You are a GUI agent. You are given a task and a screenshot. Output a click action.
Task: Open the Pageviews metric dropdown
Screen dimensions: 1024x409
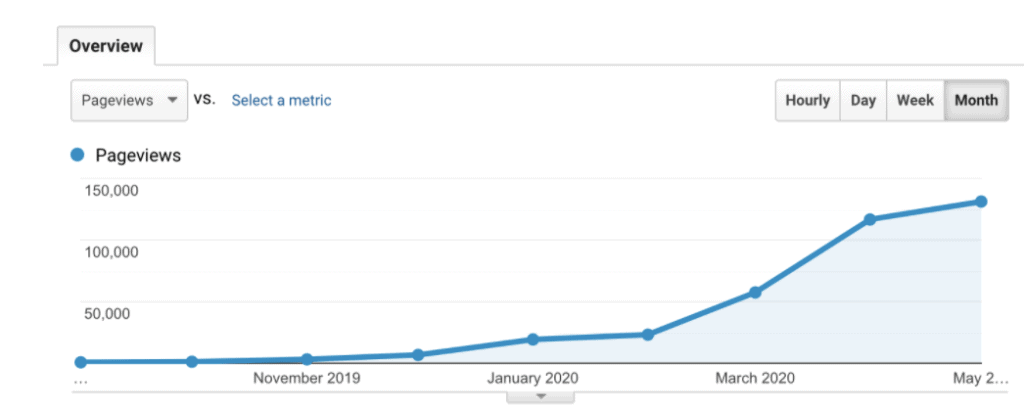(x=130, y=100)
